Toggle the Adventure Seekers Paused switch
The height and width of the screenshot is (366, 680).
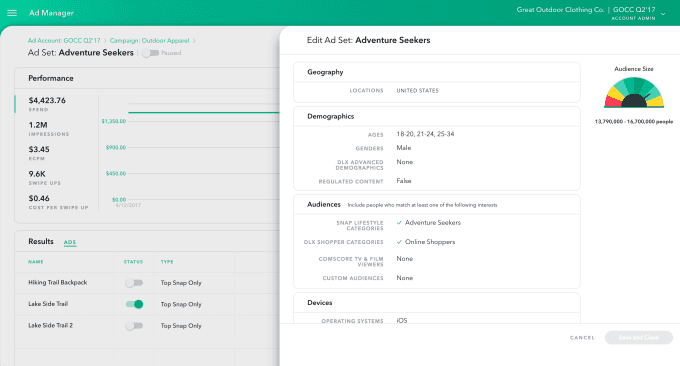(150, 53)
